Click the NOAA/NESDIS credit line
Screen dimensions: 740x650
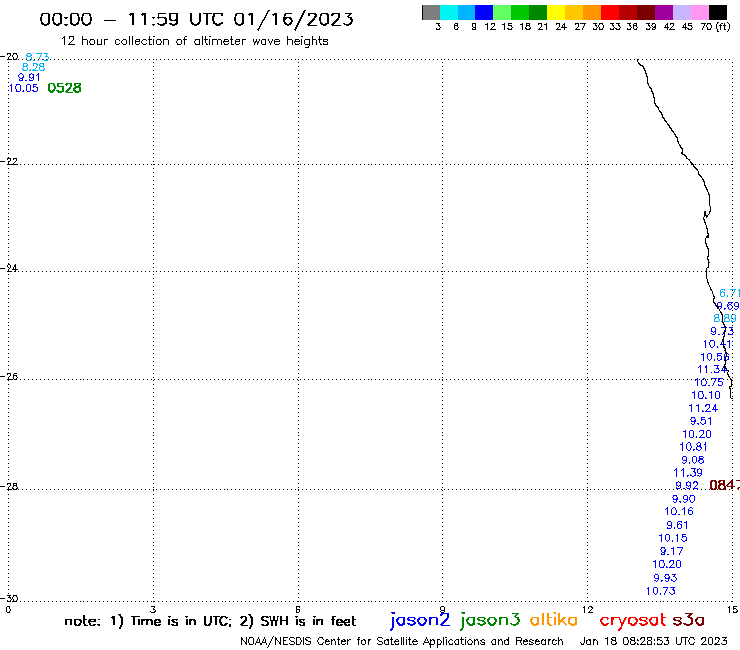coord(402,641)
